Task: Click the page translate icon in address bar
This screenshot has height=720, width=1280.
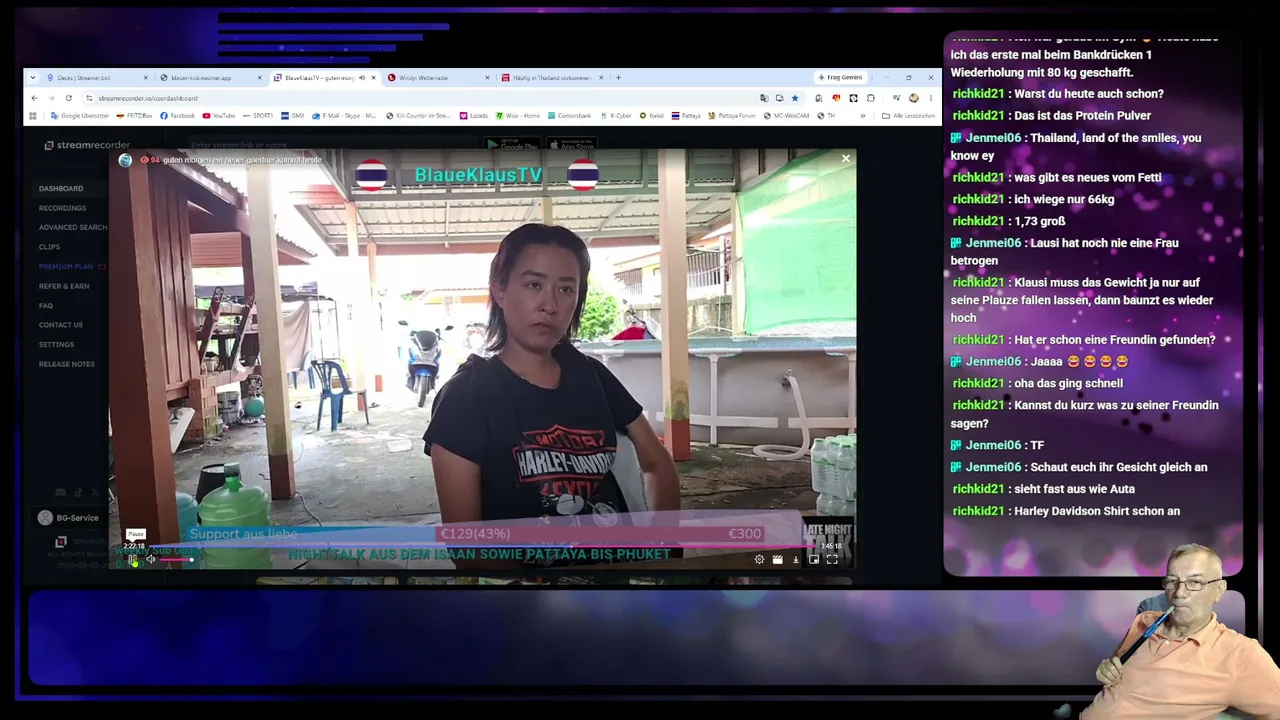Action: (x=764, y=98)
